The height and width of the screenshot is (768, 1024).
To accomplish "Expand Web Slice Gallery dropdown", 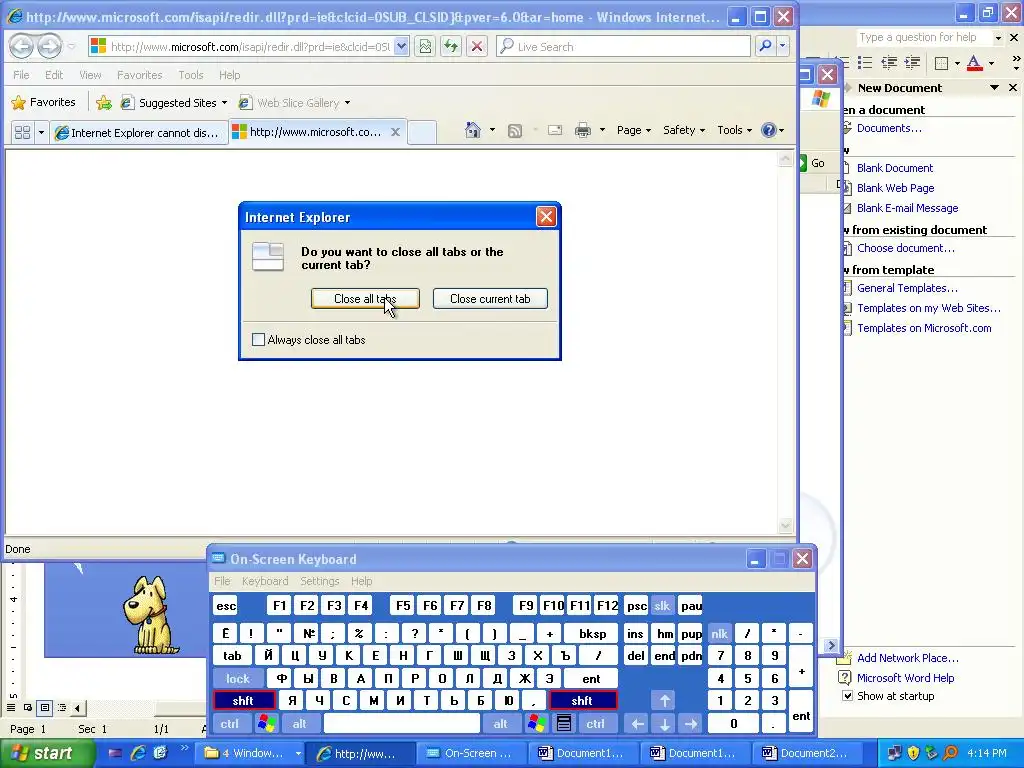I will (x=347, y=103).
